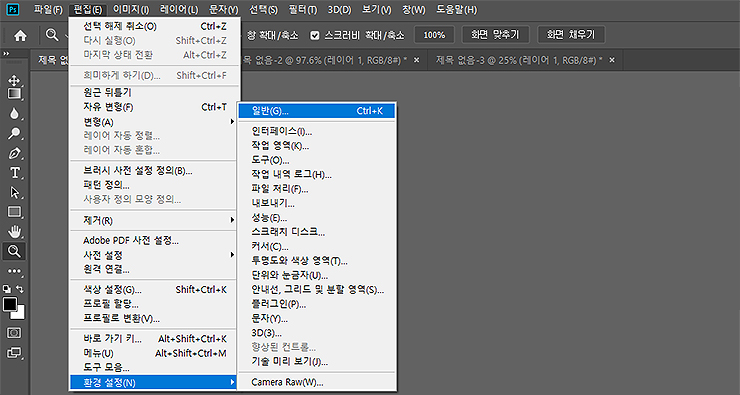Open the 문자(Y) menu
Viewport: 740px width, 395px height.
click(x=224, y=9)
